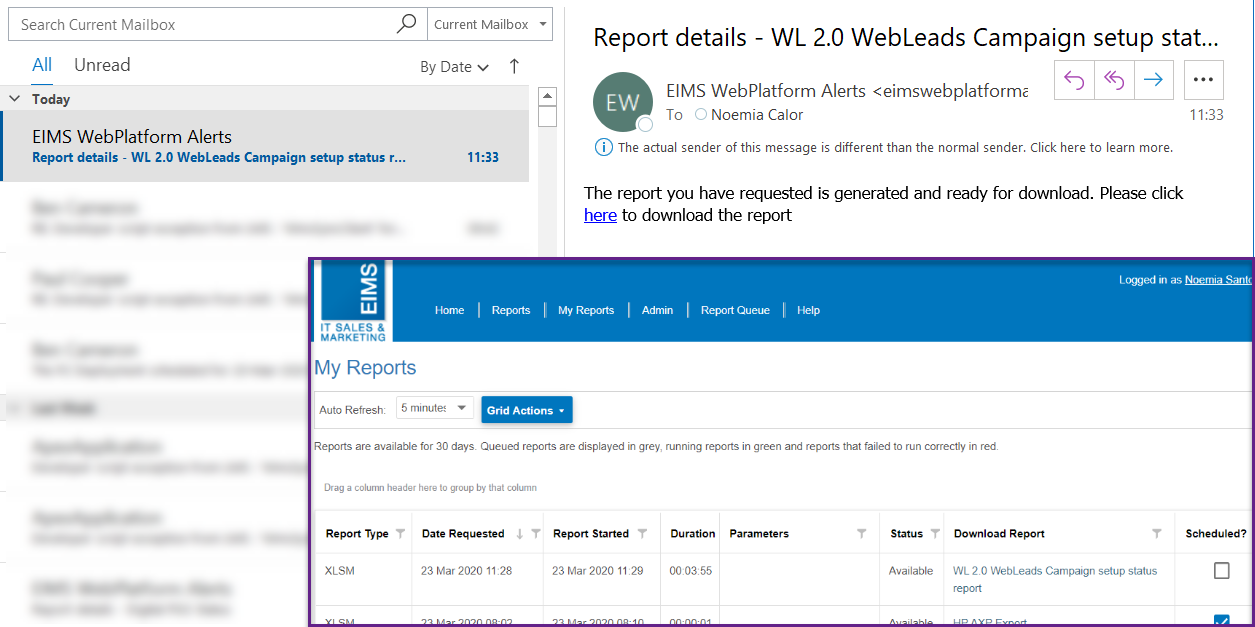1255x627 pixels.
Task: Open the Report Type column filter icon
Action: click(x=400, y=534)
